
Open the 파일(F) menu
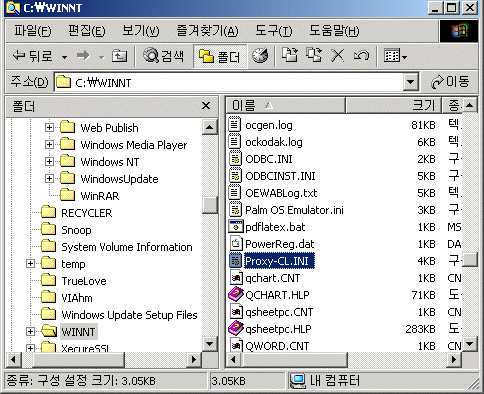click(x=33, y=31)
